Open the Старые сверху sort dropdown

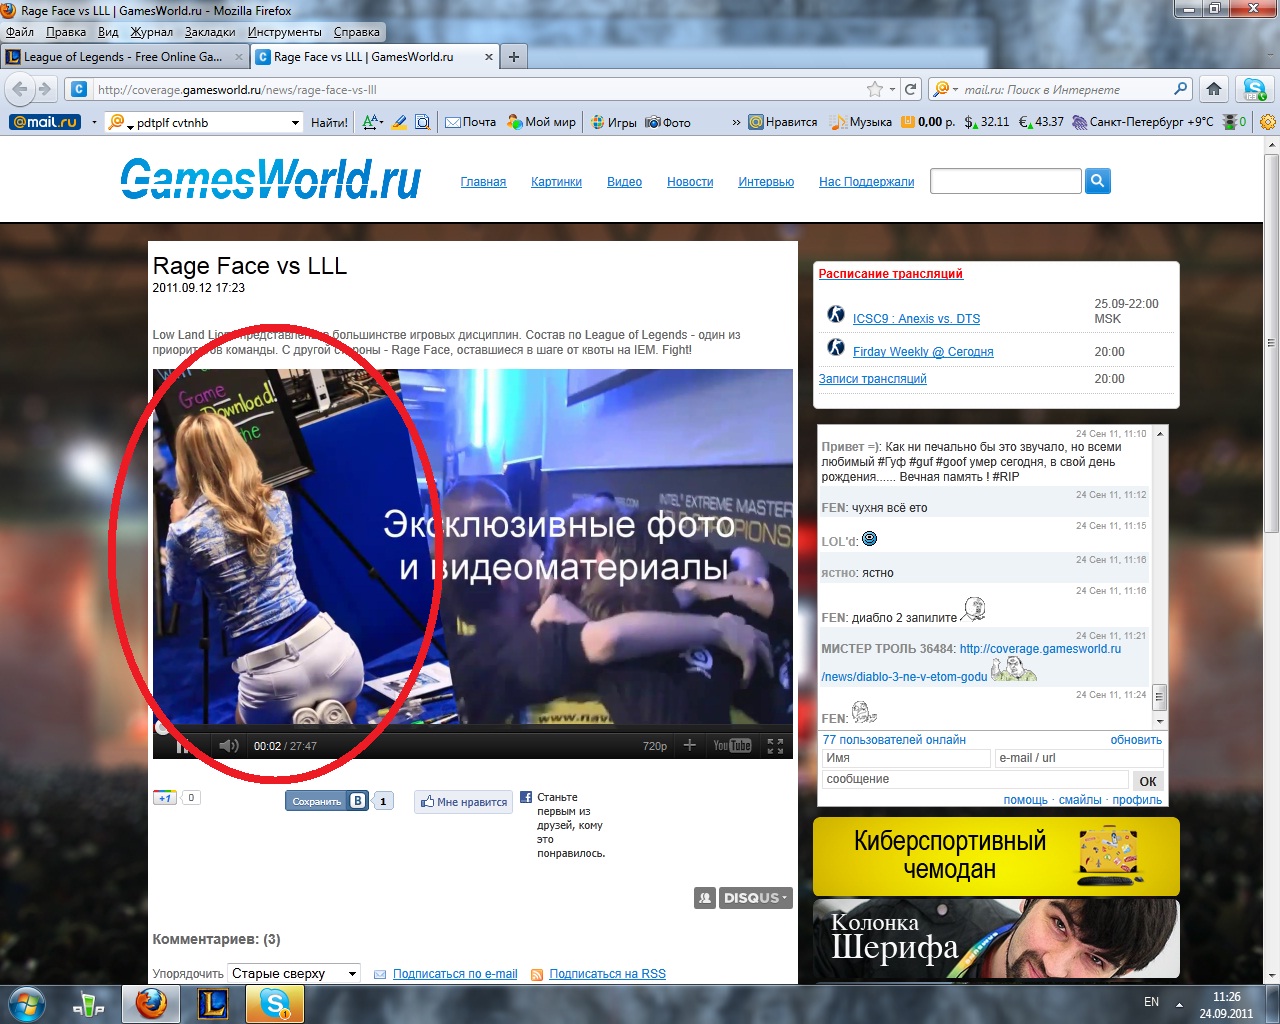294,973
